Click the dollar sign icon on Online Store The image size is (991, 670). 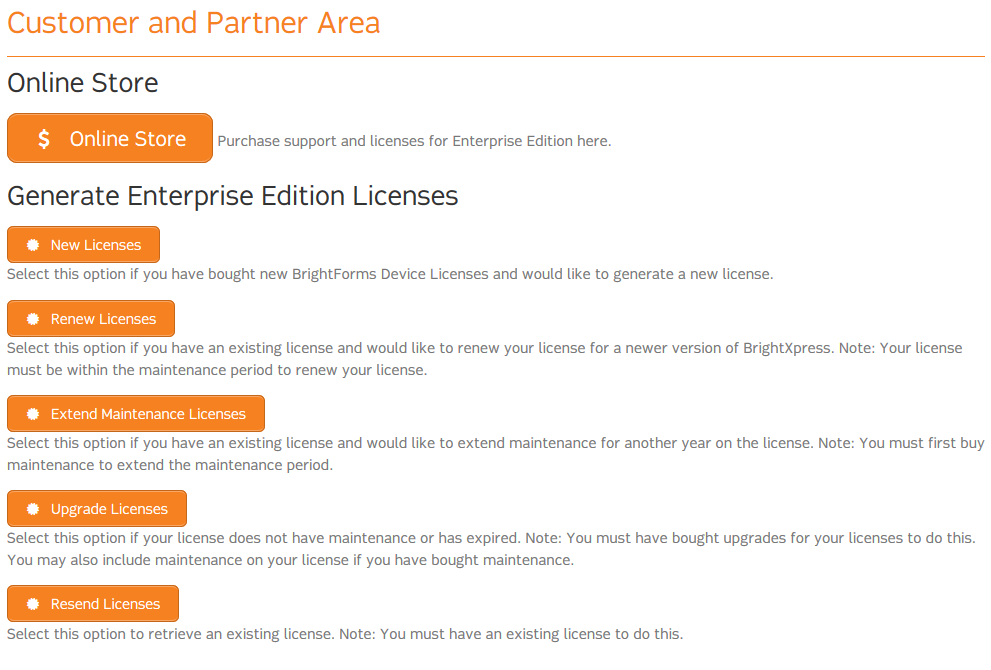(43, 139)
